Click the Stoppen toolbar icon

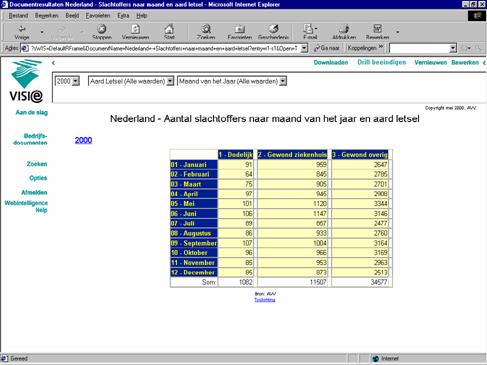click(102, 29)
